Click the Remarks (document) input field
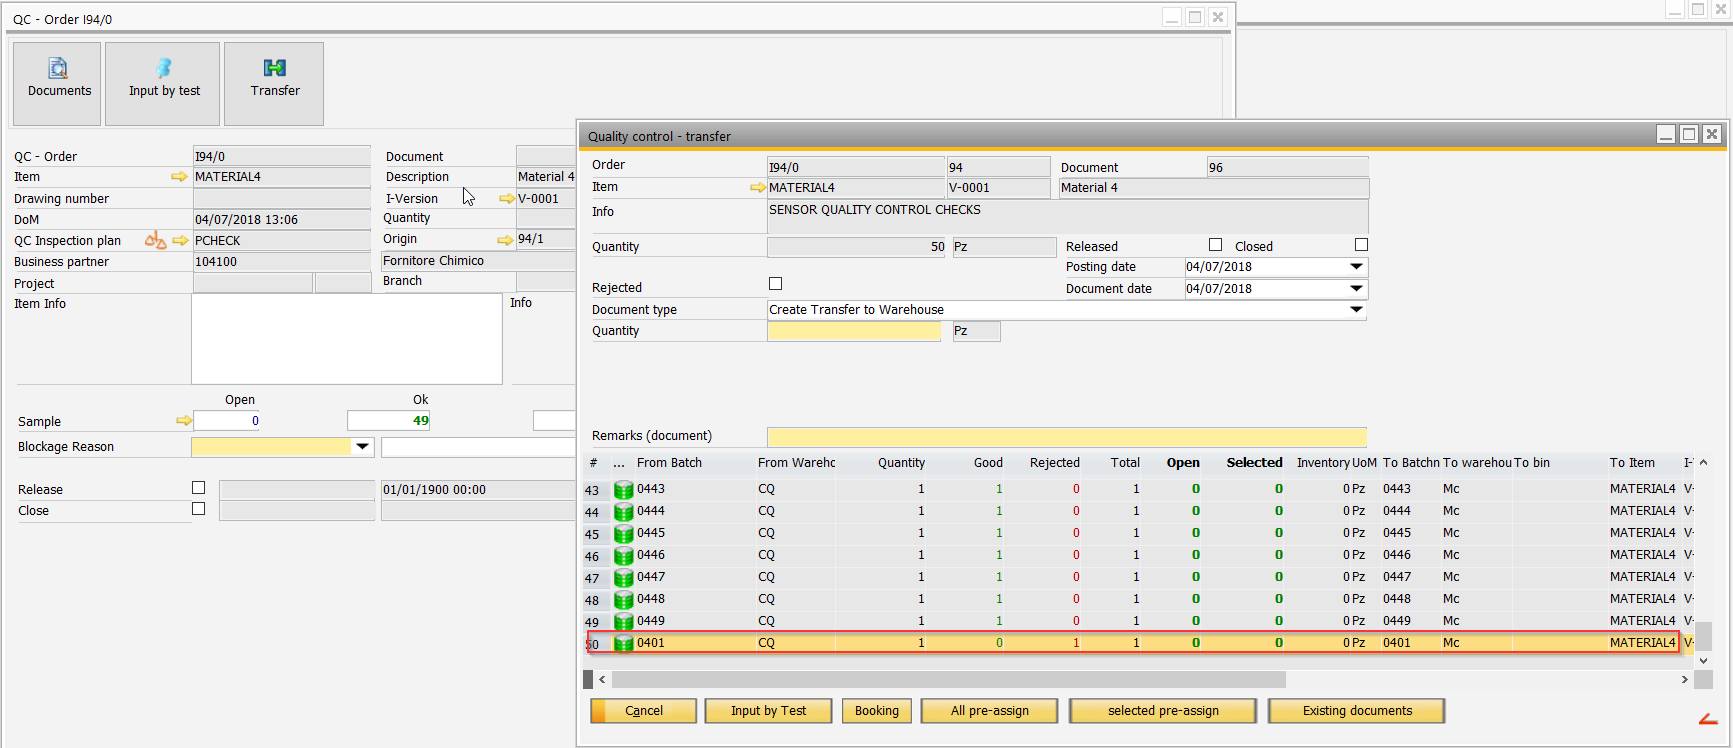The image size is (1733, 748). click(1066, 436)
